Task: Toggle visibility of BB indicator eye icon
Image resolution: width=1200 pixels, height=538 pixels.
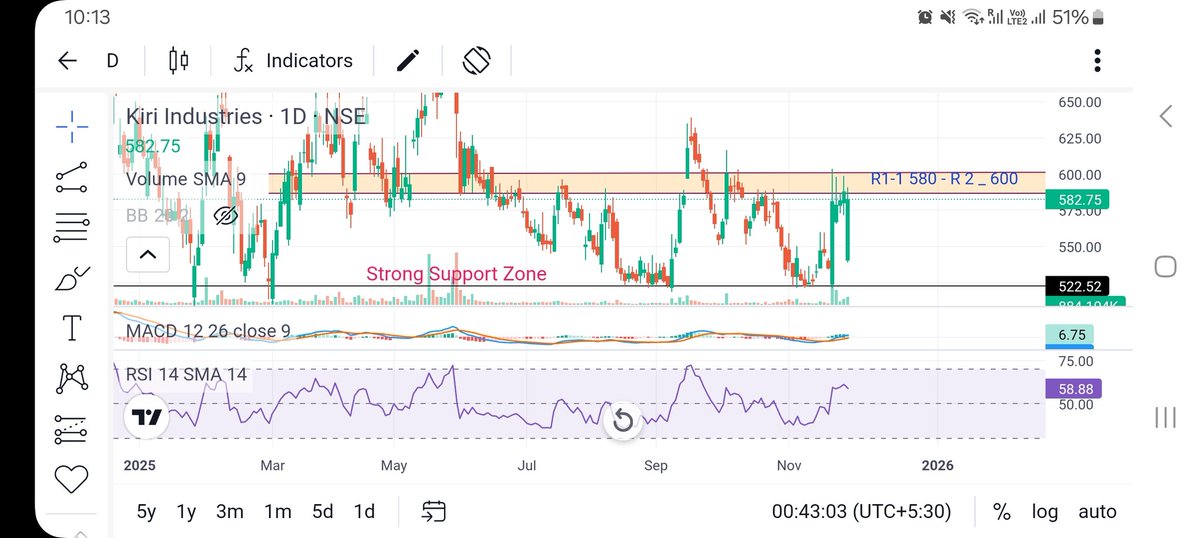Action: tap(226, 215)
